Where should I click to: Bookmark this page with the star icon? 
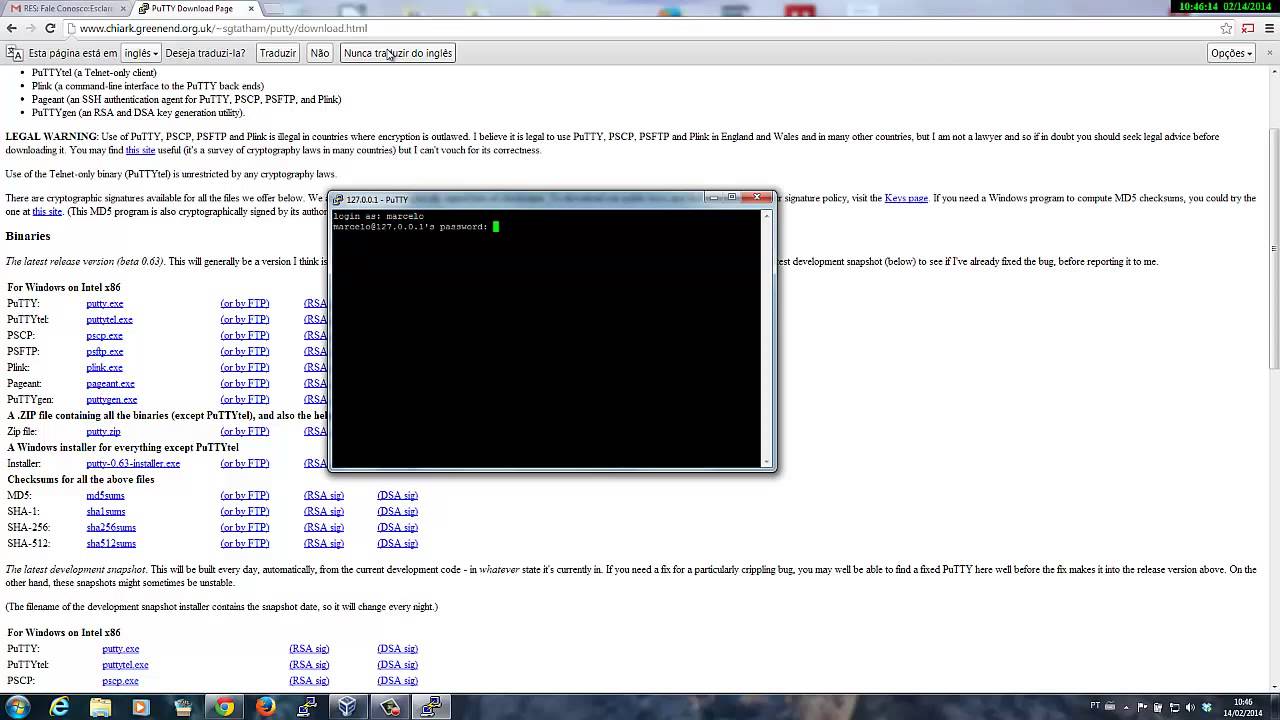tap(1226, 28)
